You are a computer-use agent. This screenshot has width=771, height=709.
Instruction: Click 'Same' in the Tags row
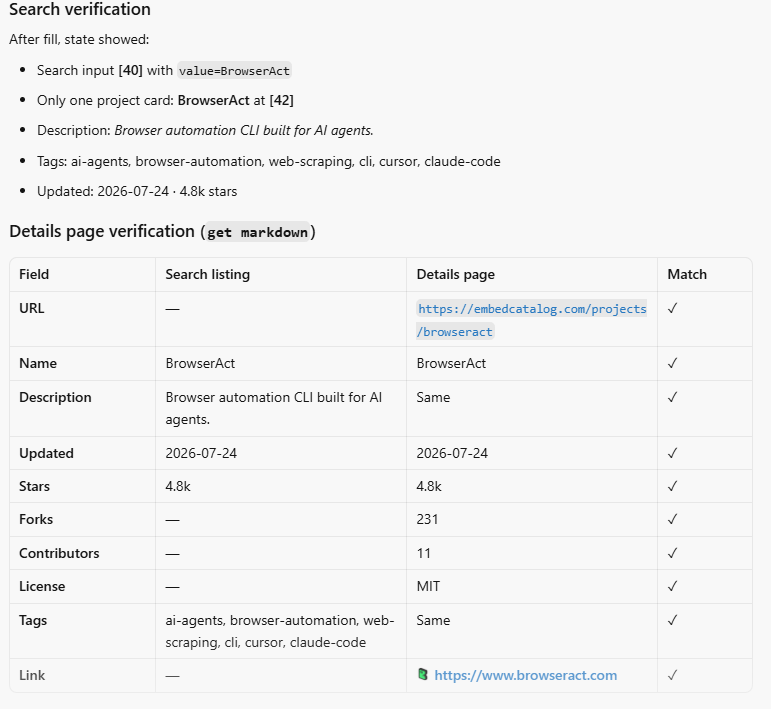point(433,620)
